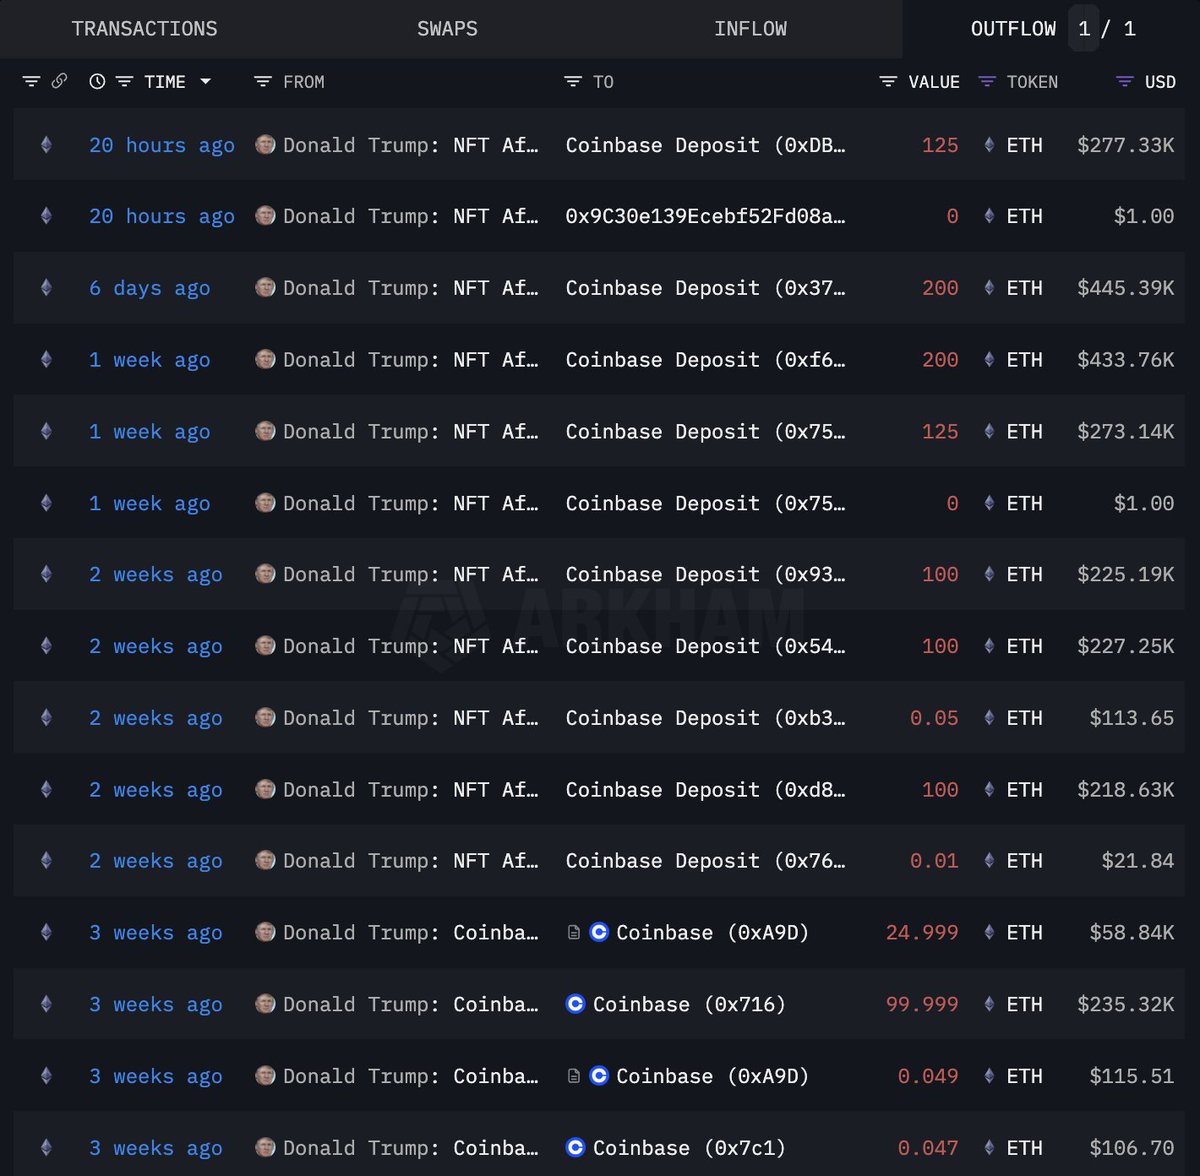The height and width of the screenshot is (1176, 1200).
Task: Open the Coinbase Deposit (0xf6… address
Action: [705, 360]
